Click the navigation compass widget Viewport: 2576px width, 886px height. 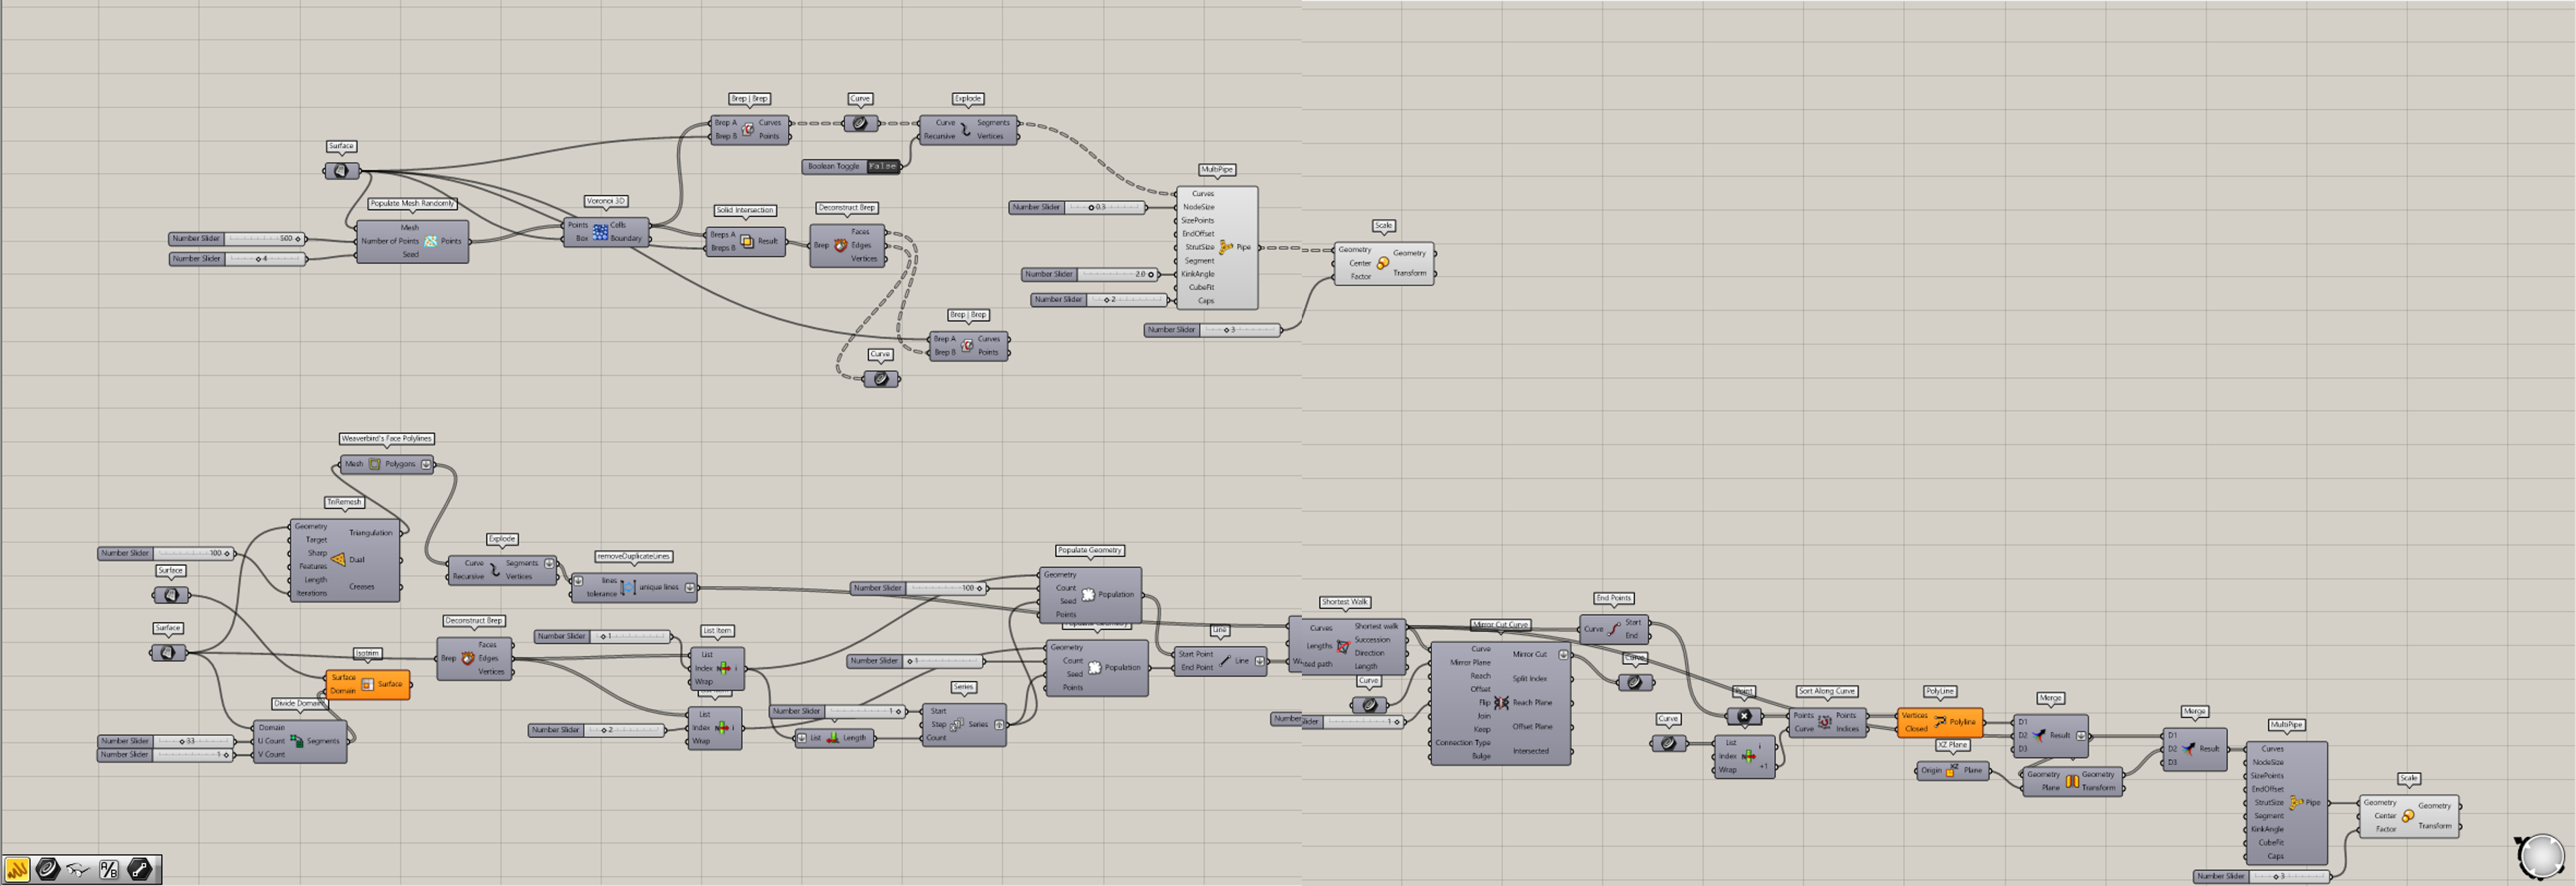[2541, 856]
